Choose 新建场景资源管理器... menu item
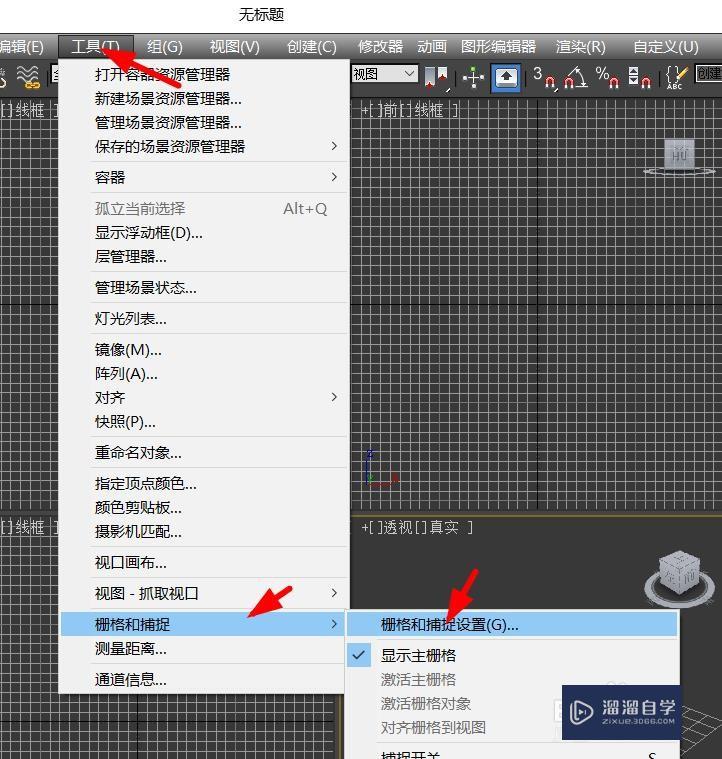 click(x=203, y=99)
